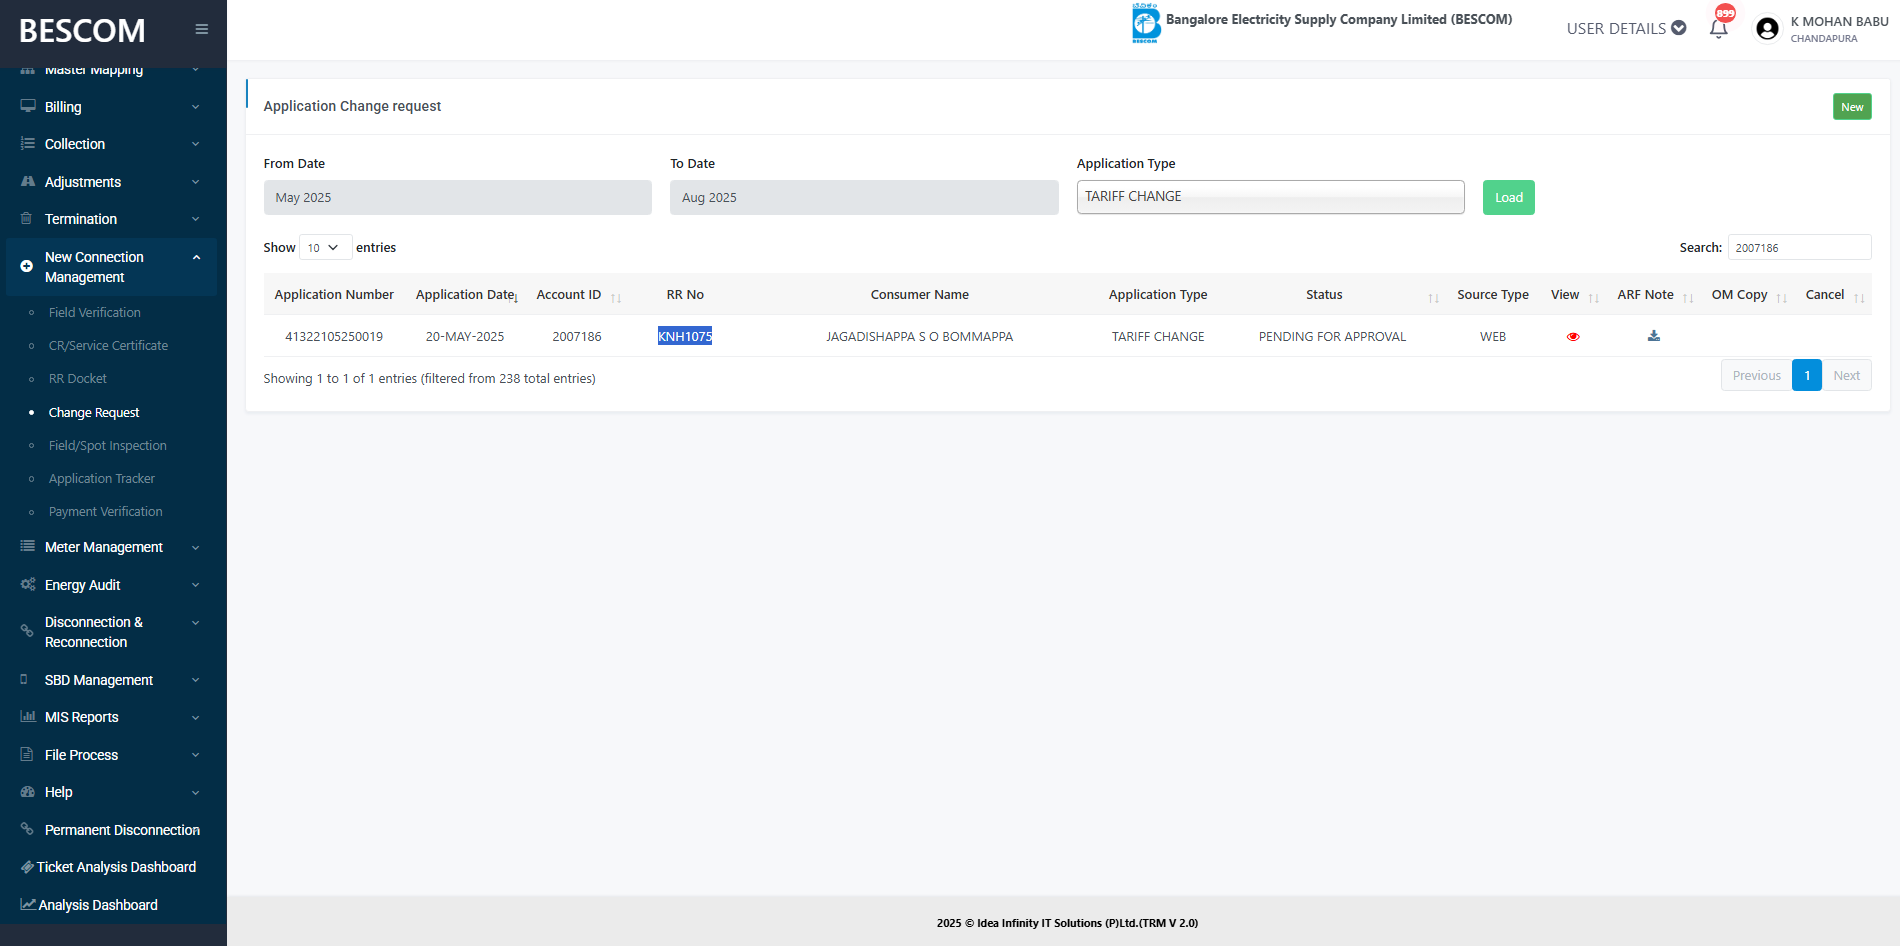The width and height of the screenshot is (1900, 946).
Task: Open the Application Tracker submenu item
Action: click(102, 479)
